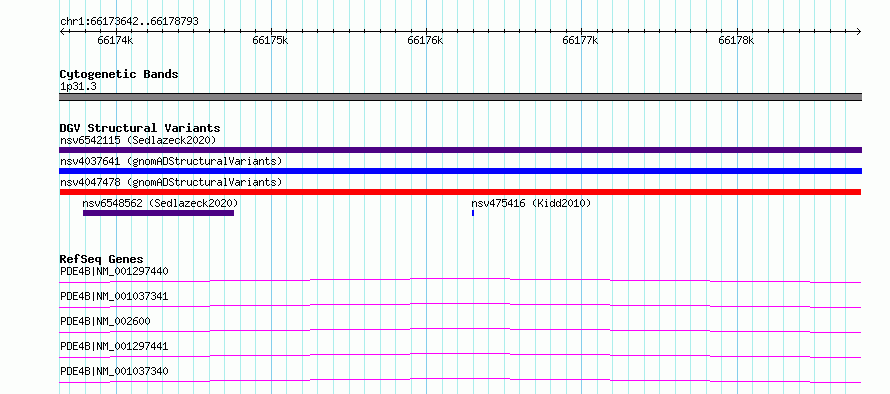Click the 66177k ruler tick label
This screenshot has height=394, width=890.
click(x=580, y=40)
